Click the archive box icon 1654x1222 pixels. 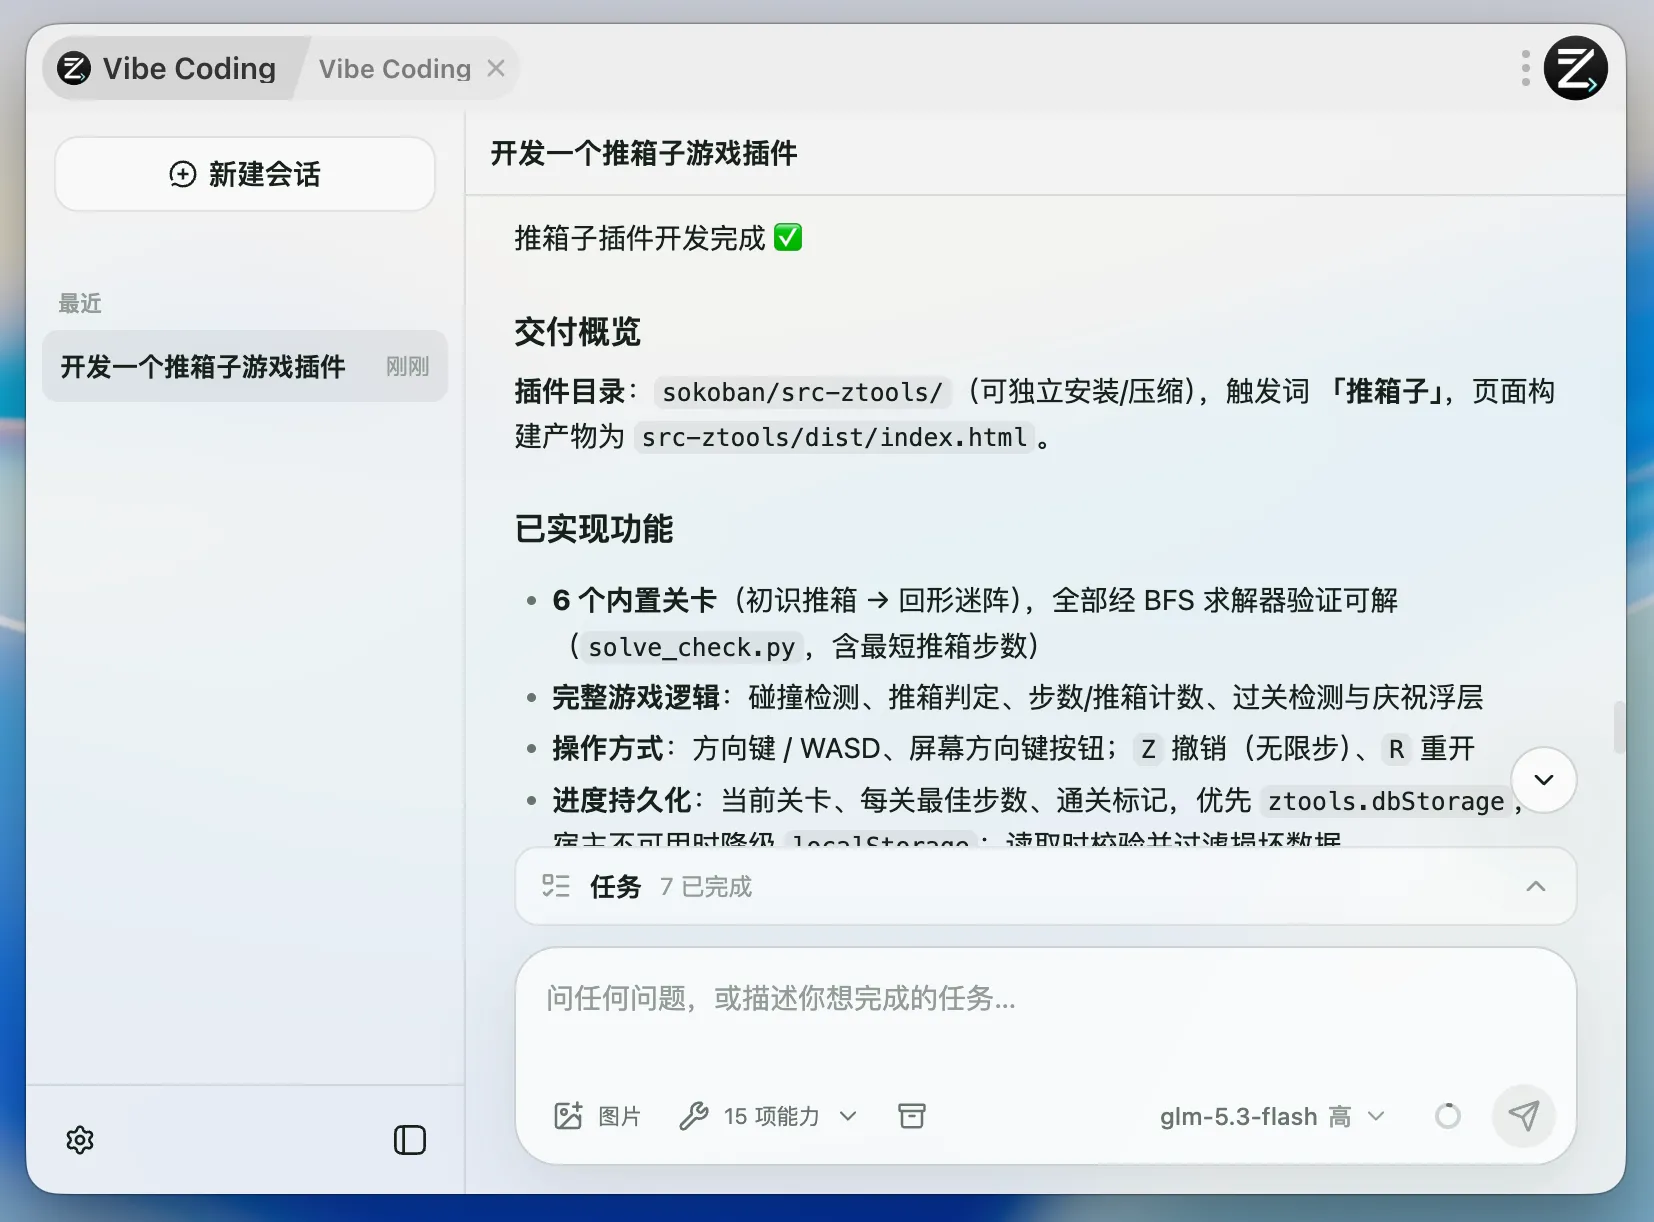pyautogui.click(x=912, y=1116)
